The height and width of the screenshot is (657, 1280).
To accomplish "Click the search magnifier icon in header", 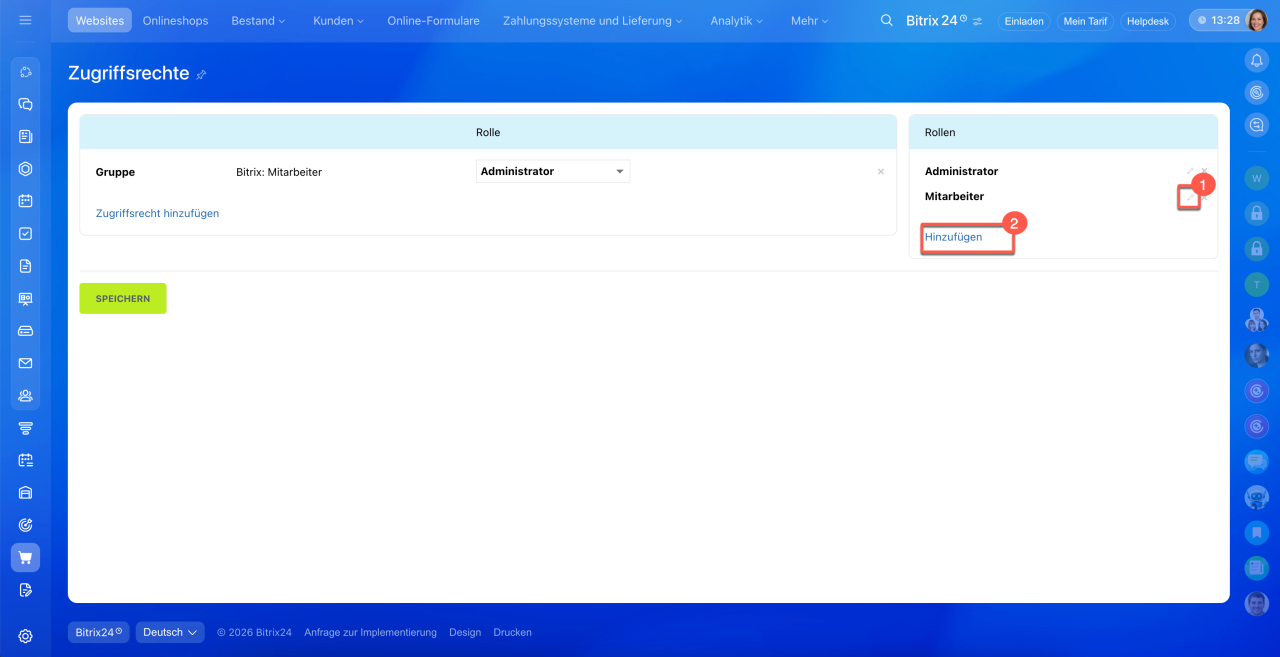I will click(x=886, y=20).
